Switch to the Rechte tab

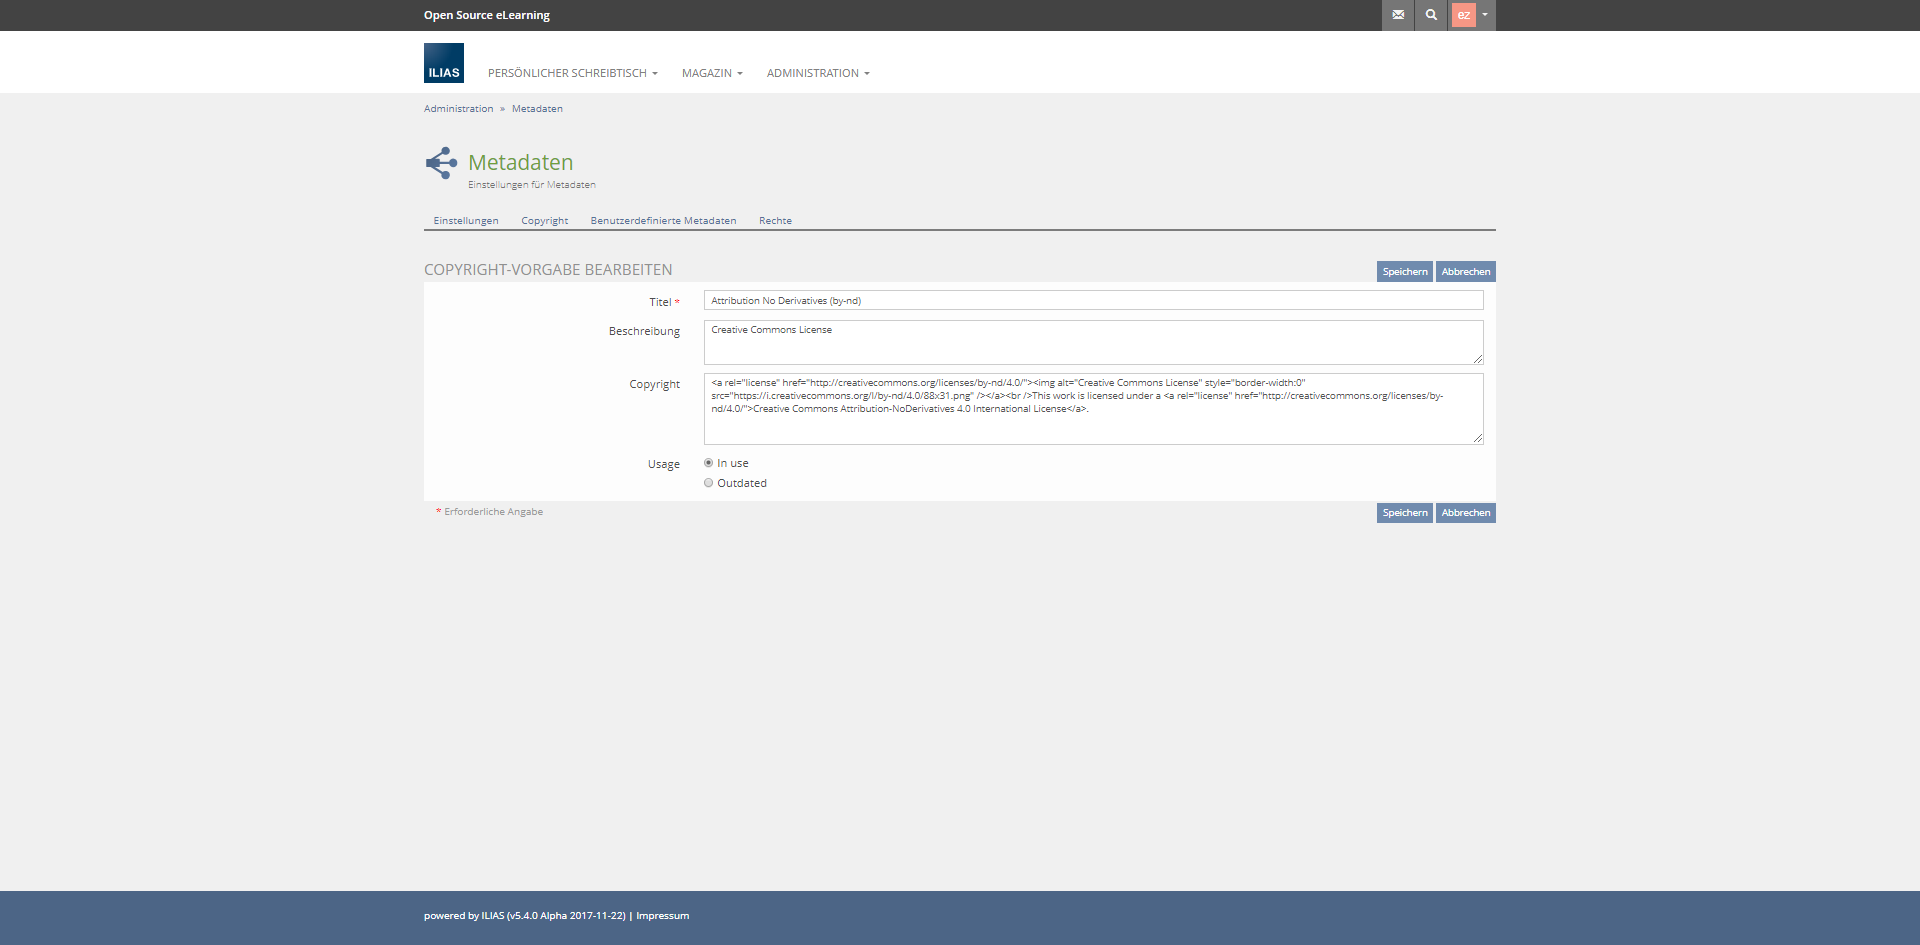[x=775, y=221]
